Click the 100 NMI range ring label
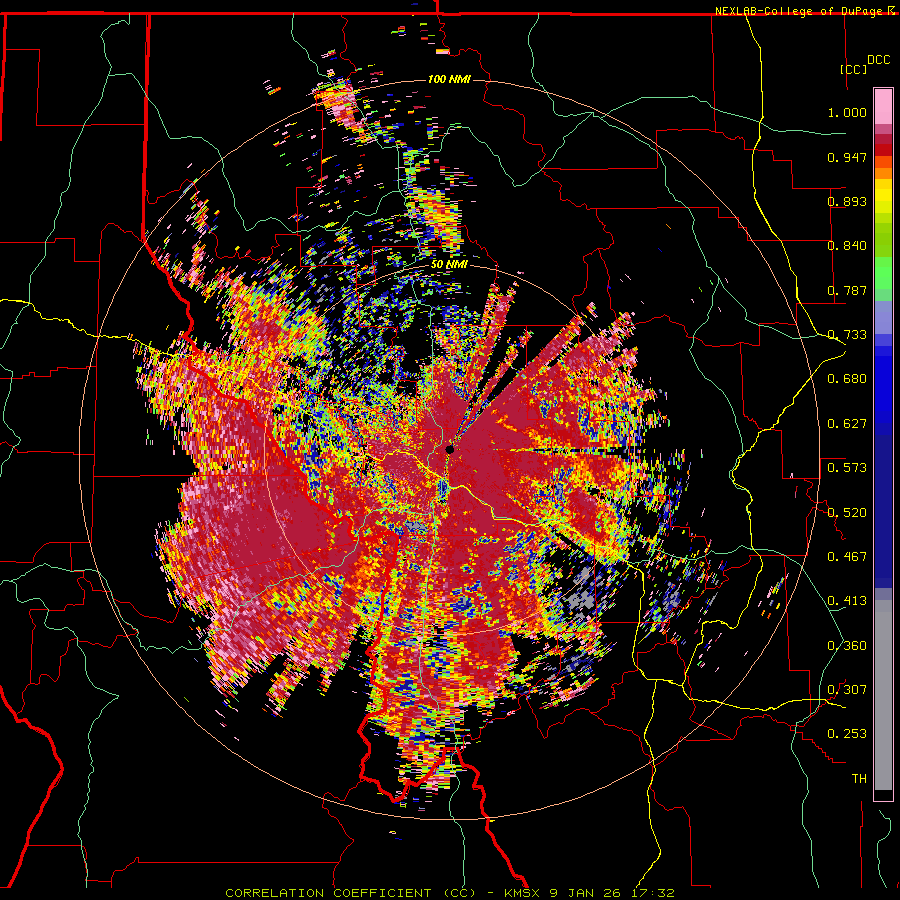 (449, 79)
